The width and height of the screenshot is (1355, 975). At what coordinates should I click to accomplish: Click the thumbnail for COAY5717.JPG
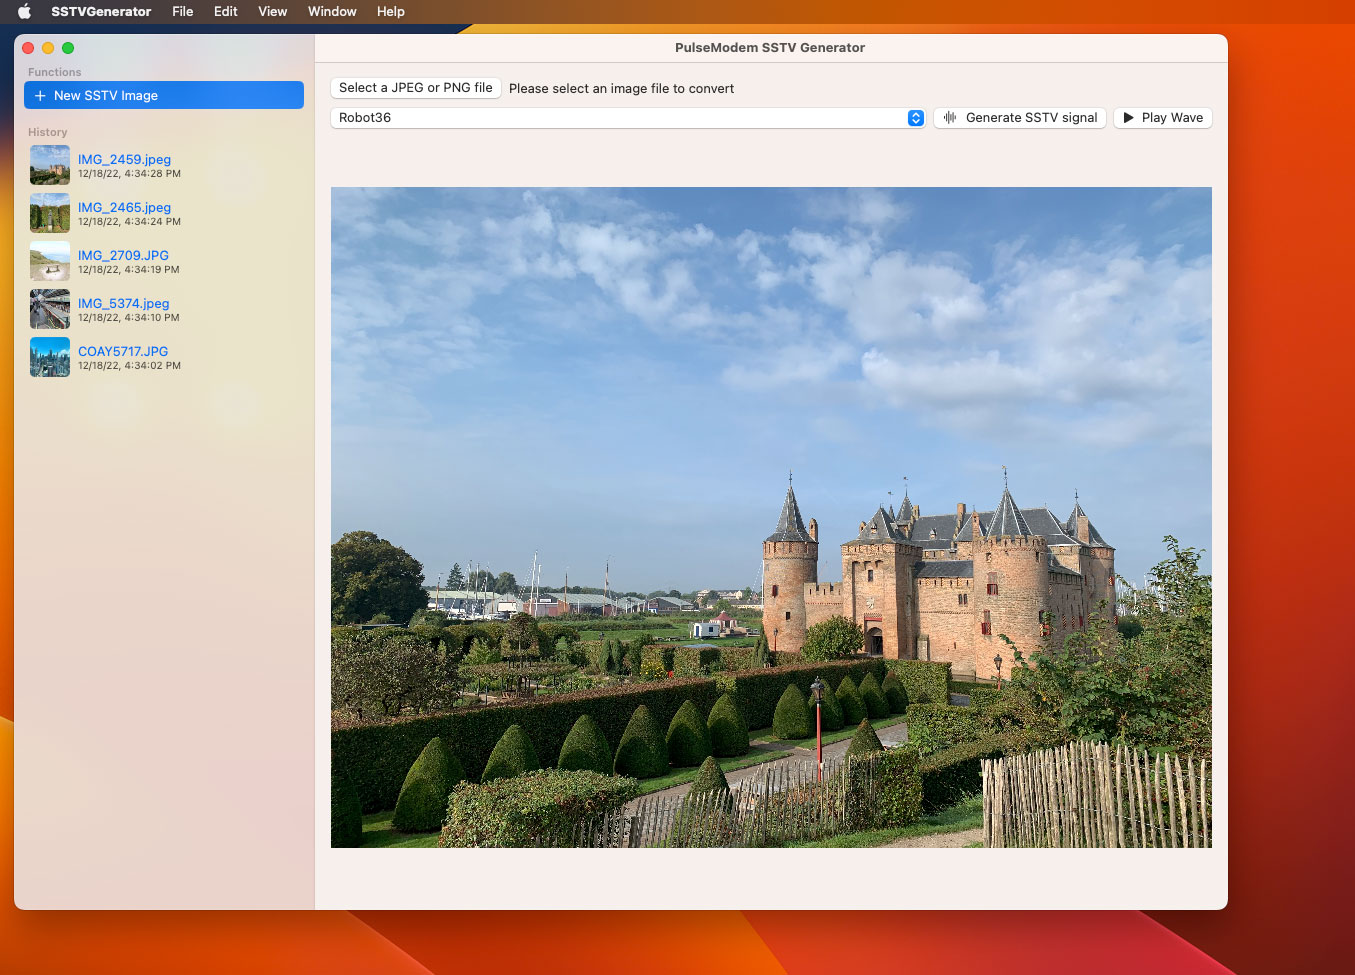(49, 357)
